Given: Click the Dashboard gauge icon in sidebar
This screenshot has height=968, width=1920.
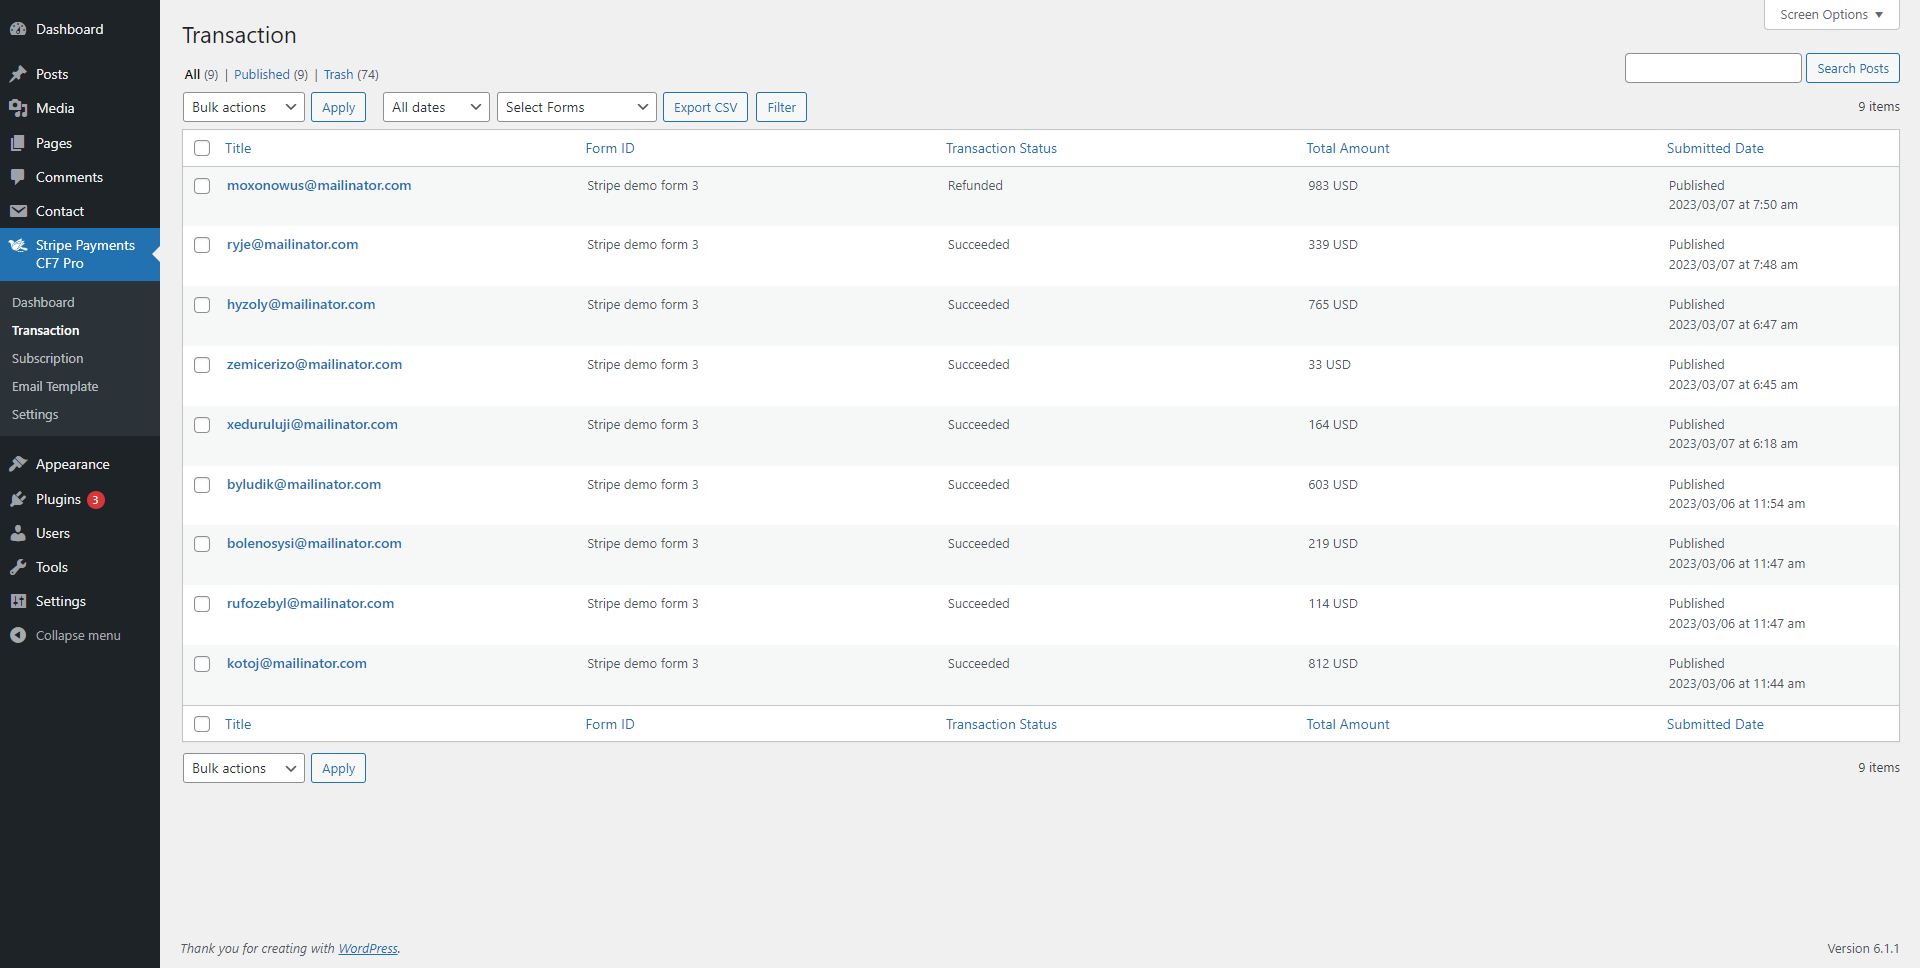Looking at the screenshot, I should tap(18, 29).
